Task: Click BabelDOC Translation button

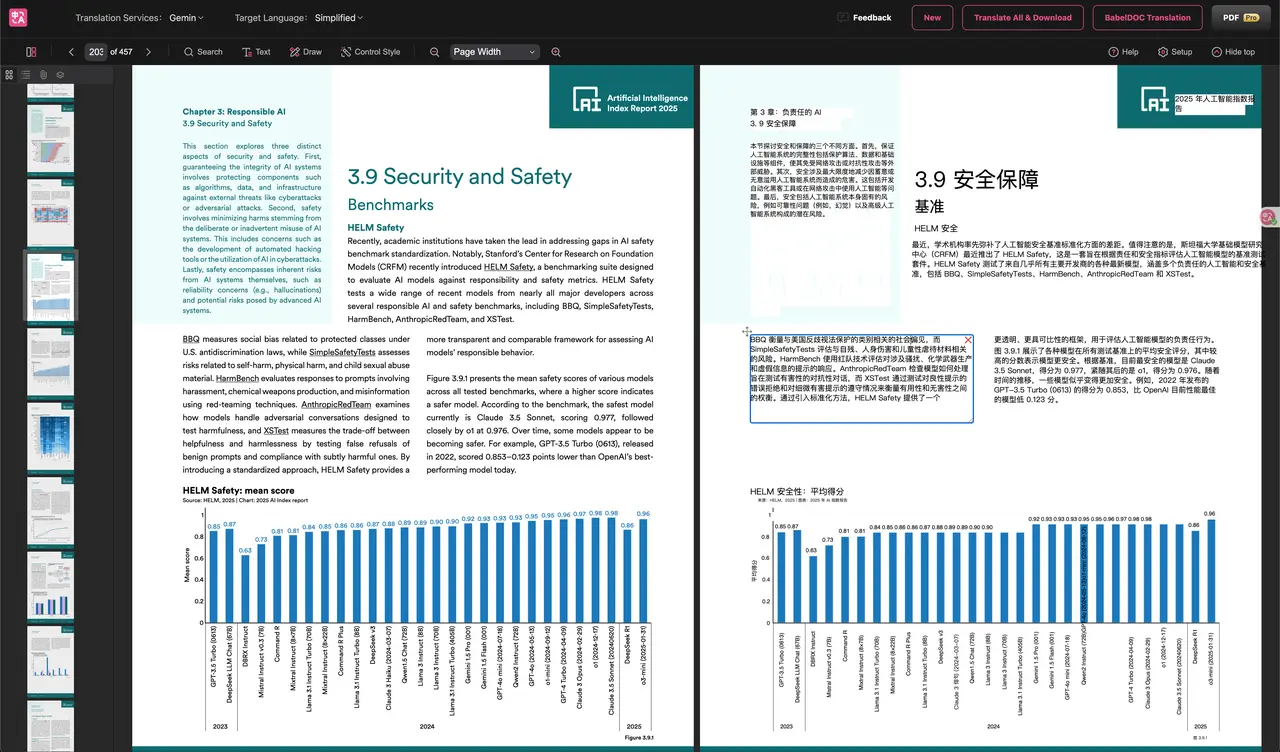Action: tap(1147, 18)
